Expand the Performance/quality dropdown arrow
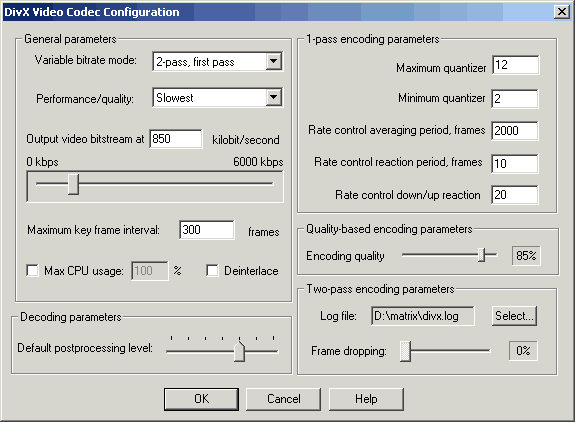This screenshot has height=422, width=575. pos(274,97)
